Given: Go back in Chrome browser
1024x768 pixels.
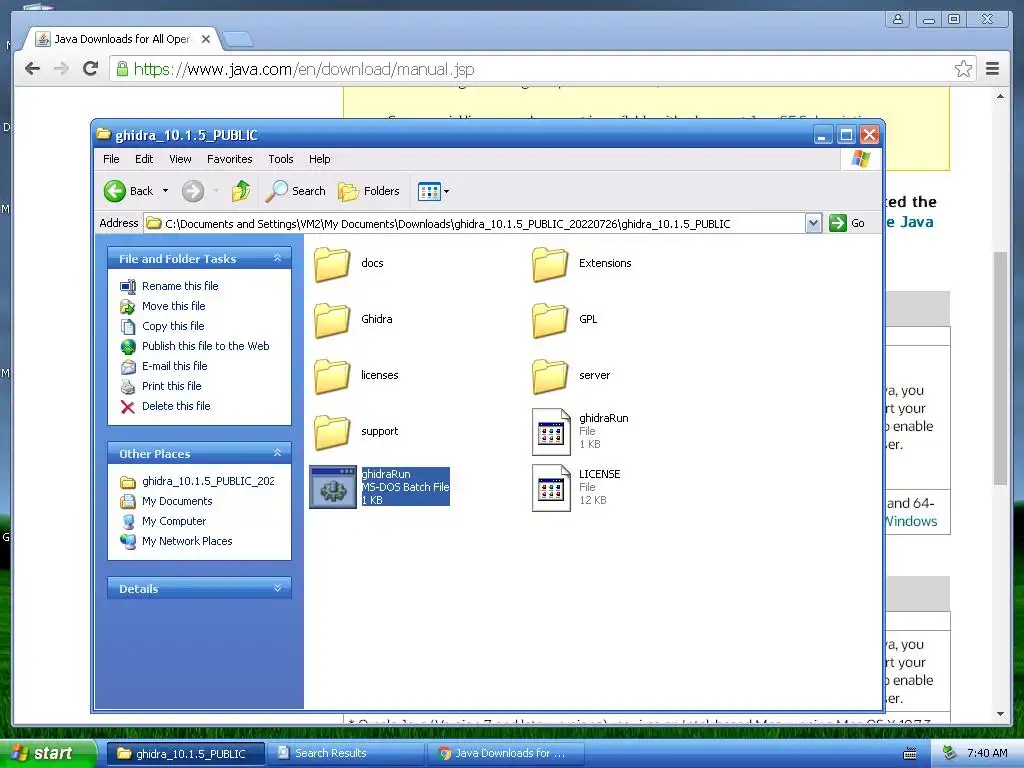Looking at the screenshot, I should pos(32,69).
